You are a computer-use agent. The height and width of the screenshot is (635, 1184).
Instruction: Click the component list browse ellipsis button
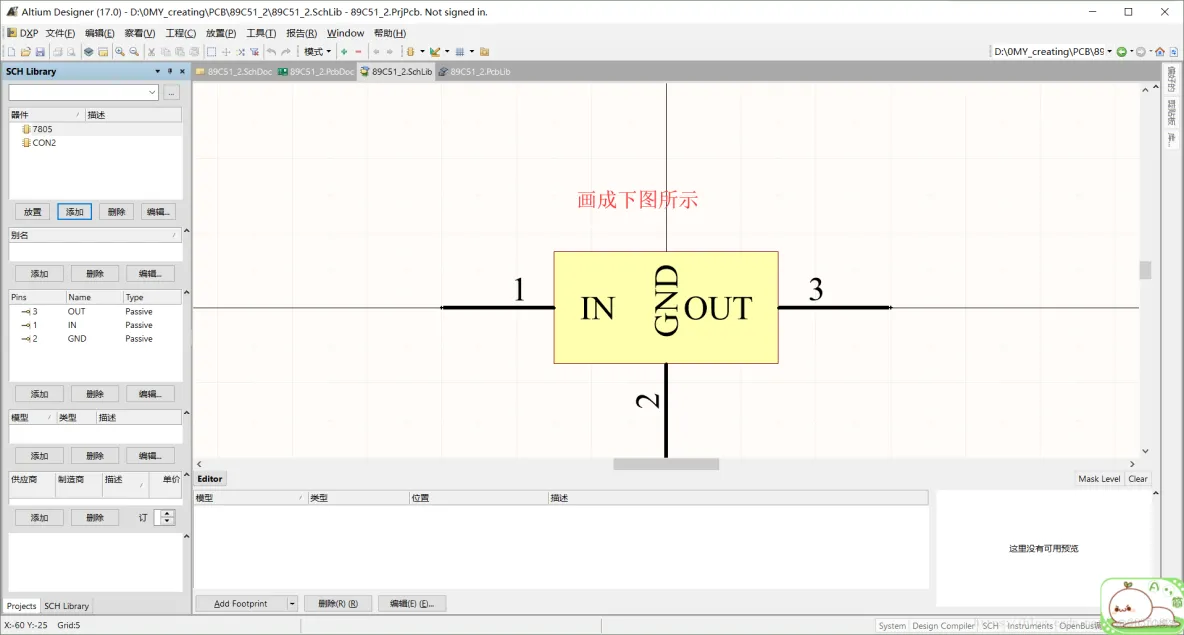tap(171, 93)
